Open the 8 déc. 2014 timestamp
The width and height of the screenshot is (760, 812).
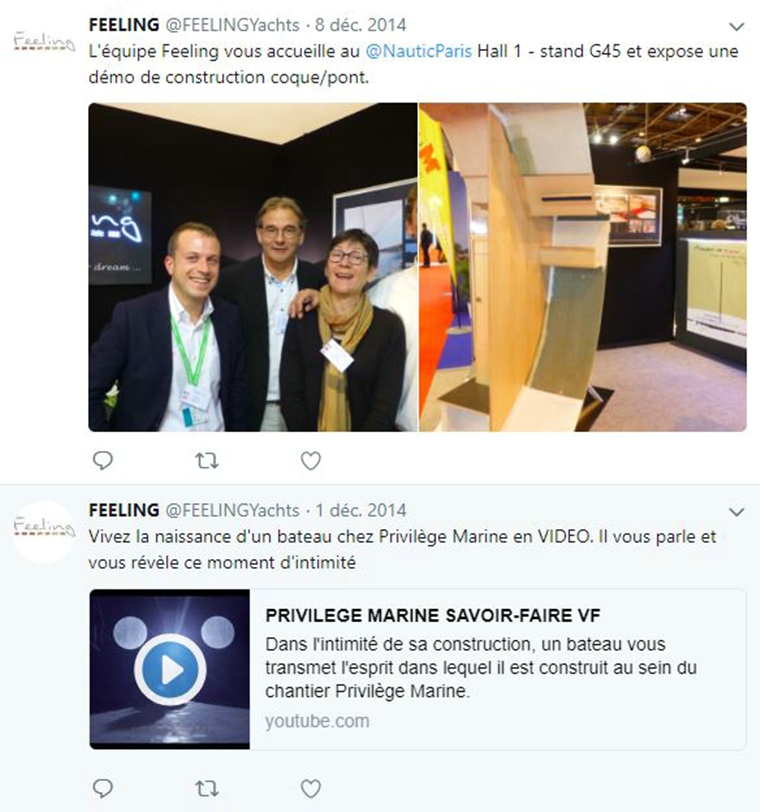pyautogui.click(x=361, y=25)
